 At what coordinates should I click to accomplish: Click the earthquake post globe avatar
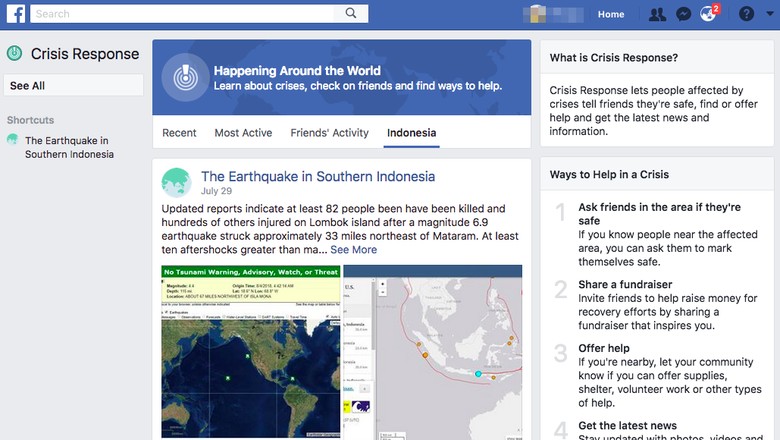click(176, 182)
